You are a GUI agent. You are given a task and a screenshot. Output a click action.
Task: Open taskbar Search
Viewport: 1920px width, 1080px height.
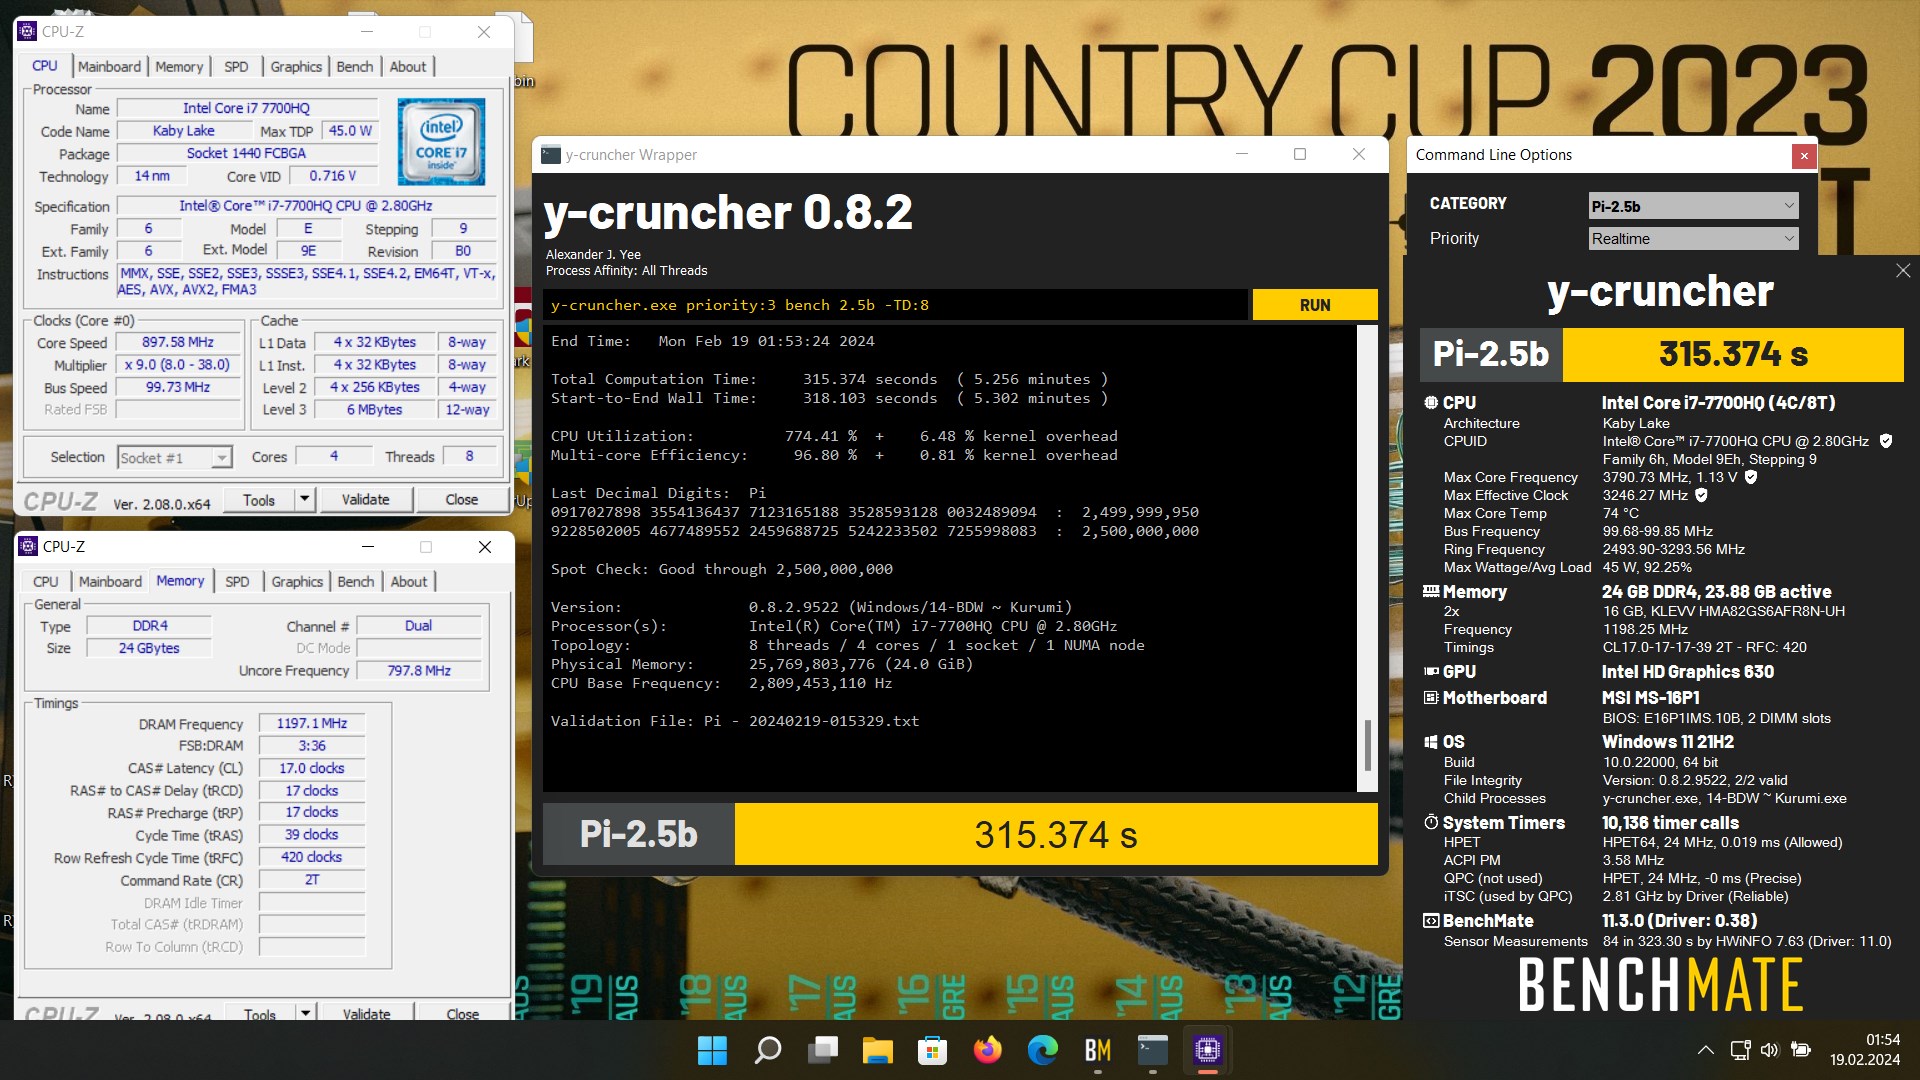(767, 1050)
